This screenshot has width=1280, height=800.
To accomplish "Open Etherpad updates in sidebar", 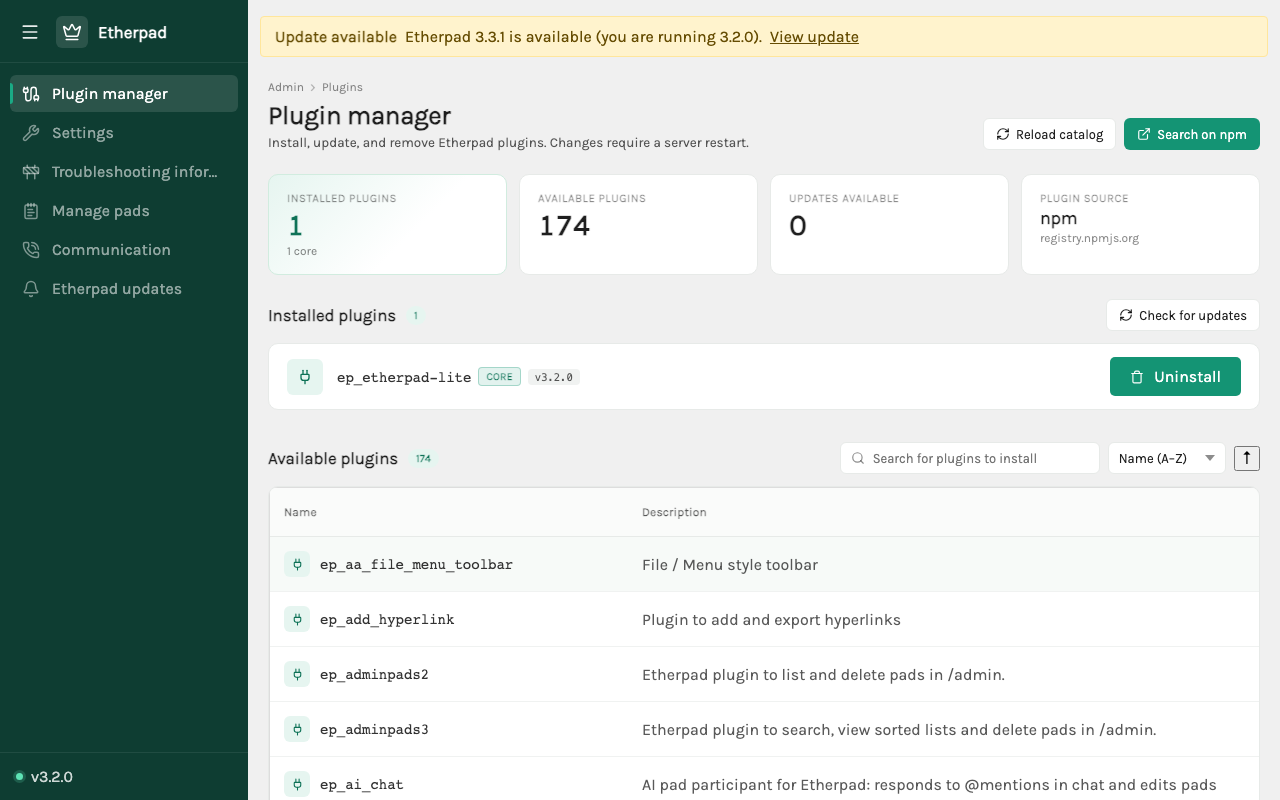I will [x=124, y=289].
